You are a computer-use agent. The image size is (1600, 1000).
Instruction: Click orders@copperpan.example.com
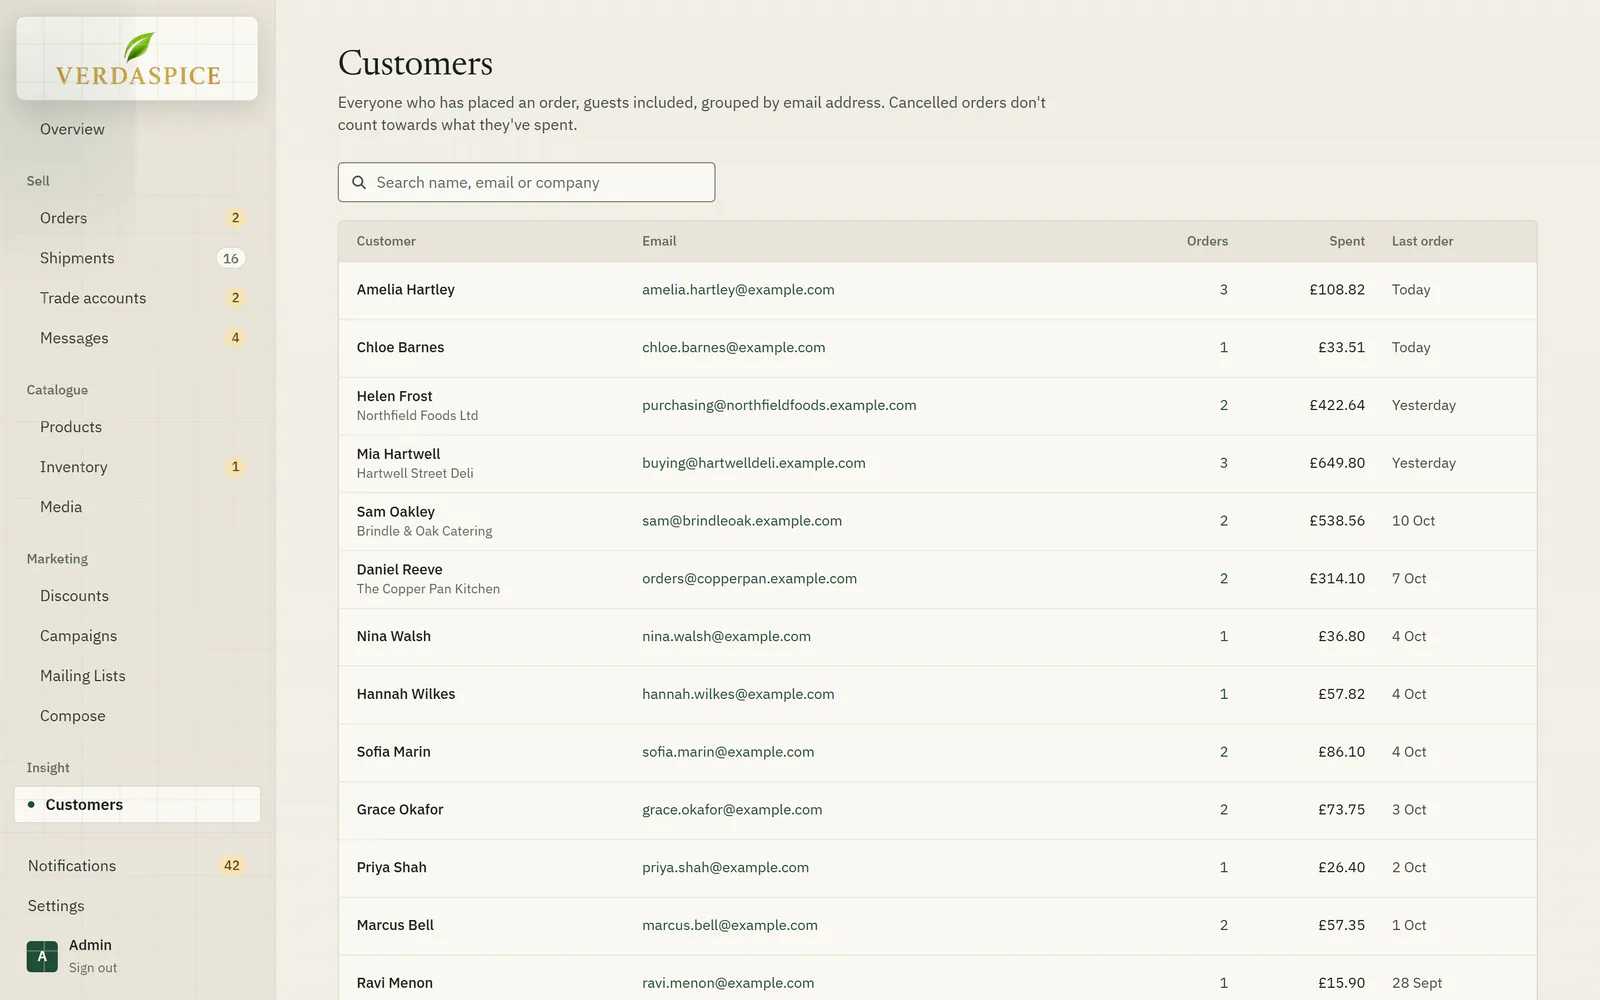click(749, 579)
